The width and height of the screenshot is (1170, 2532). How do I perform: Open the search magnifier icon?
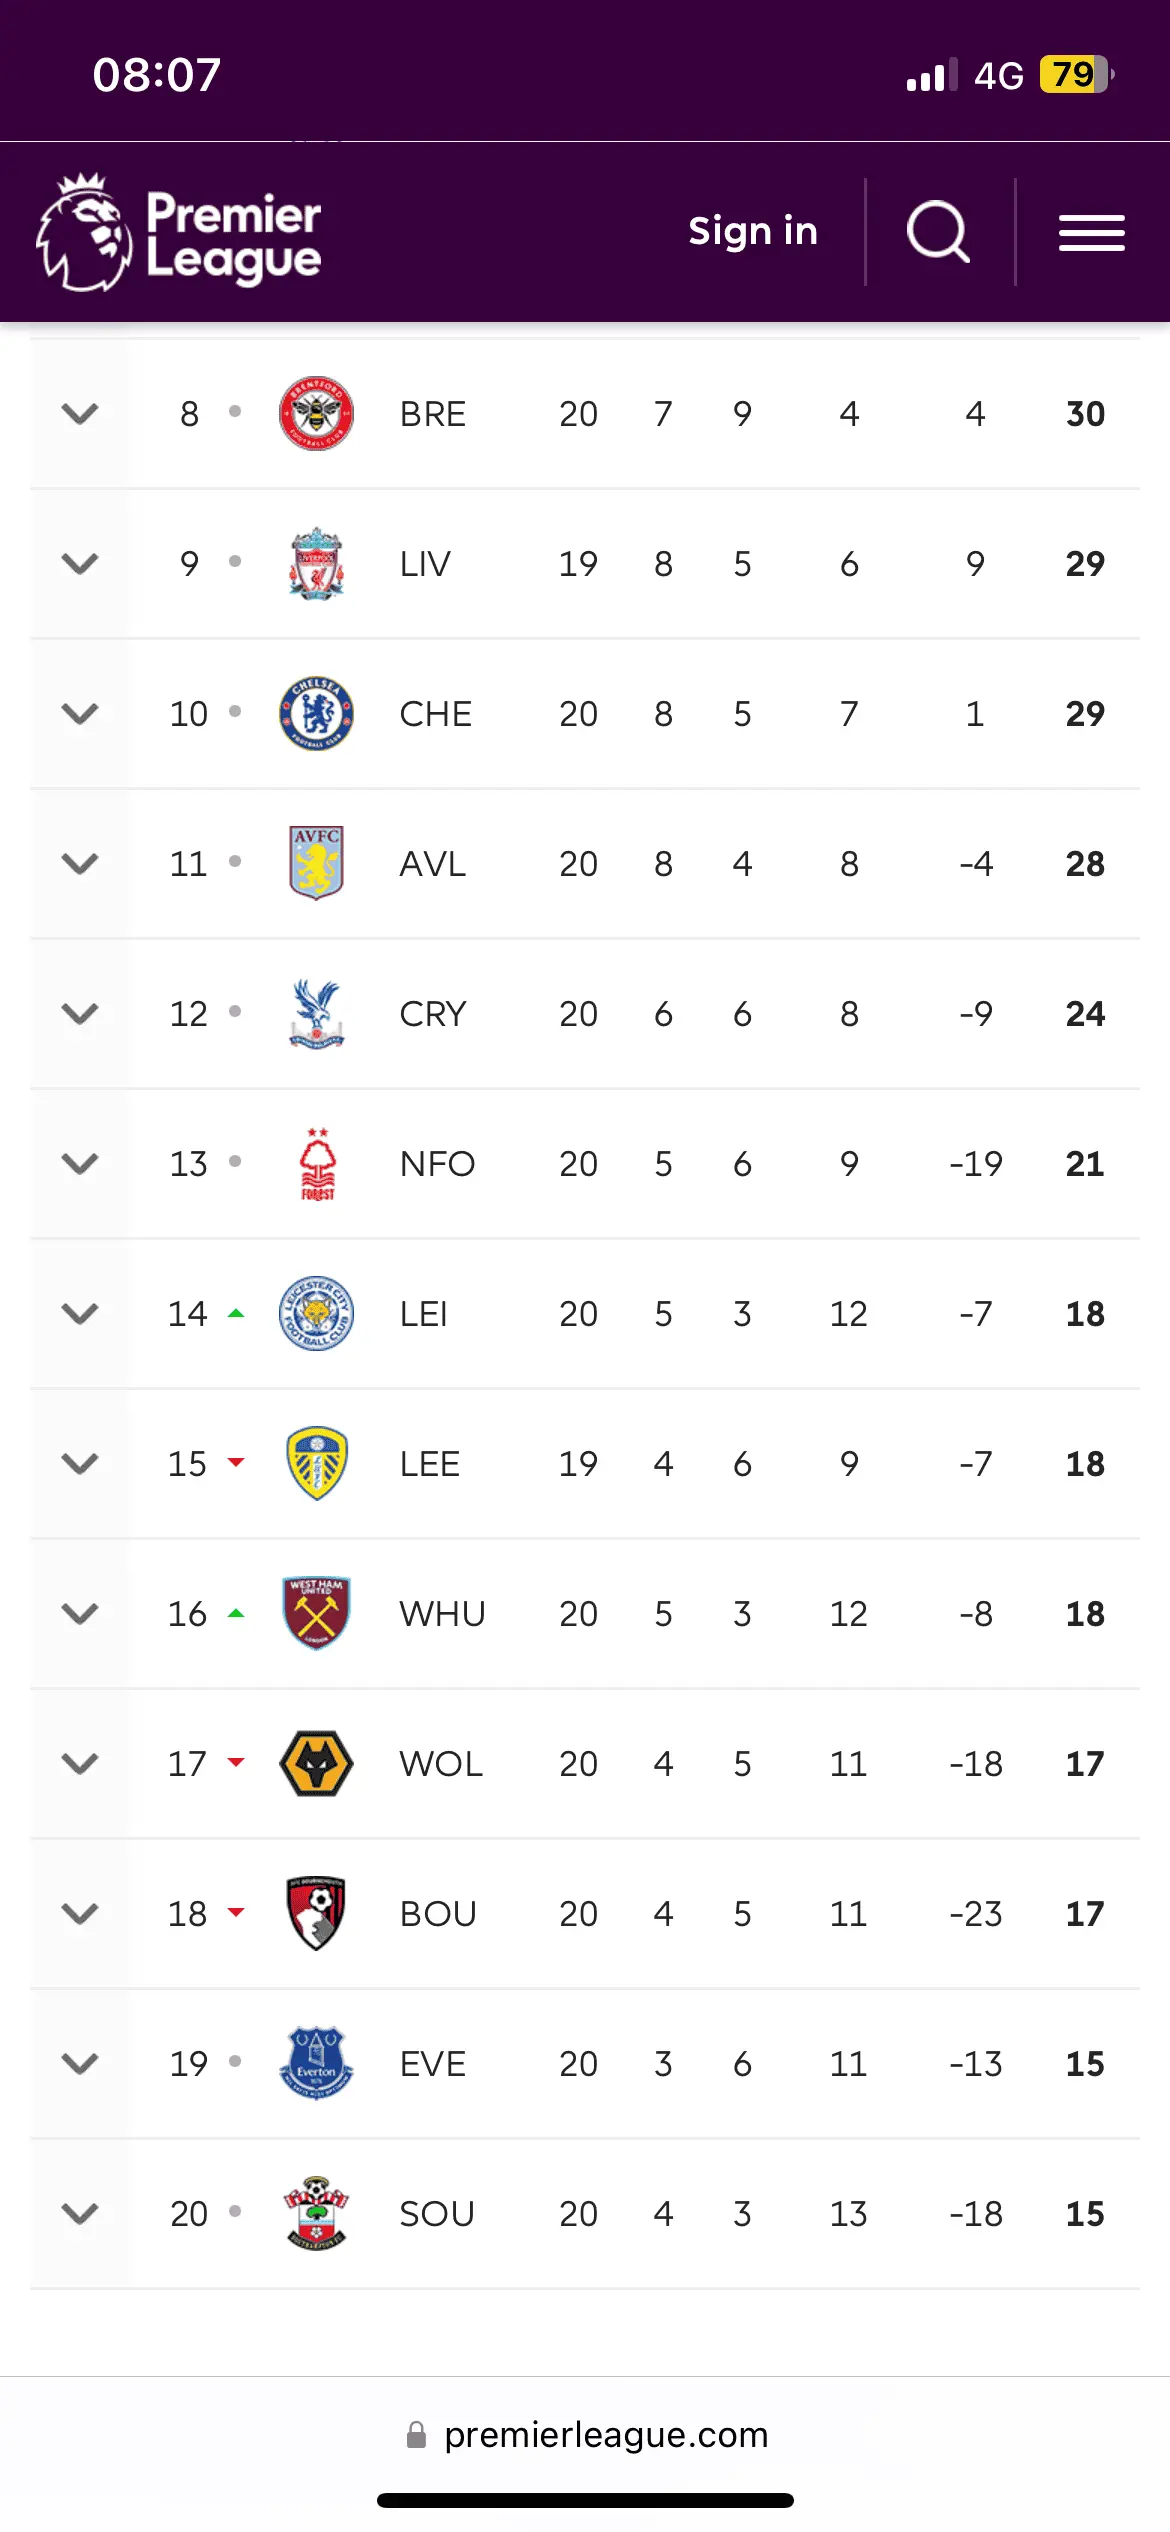(x=938, y=232)
